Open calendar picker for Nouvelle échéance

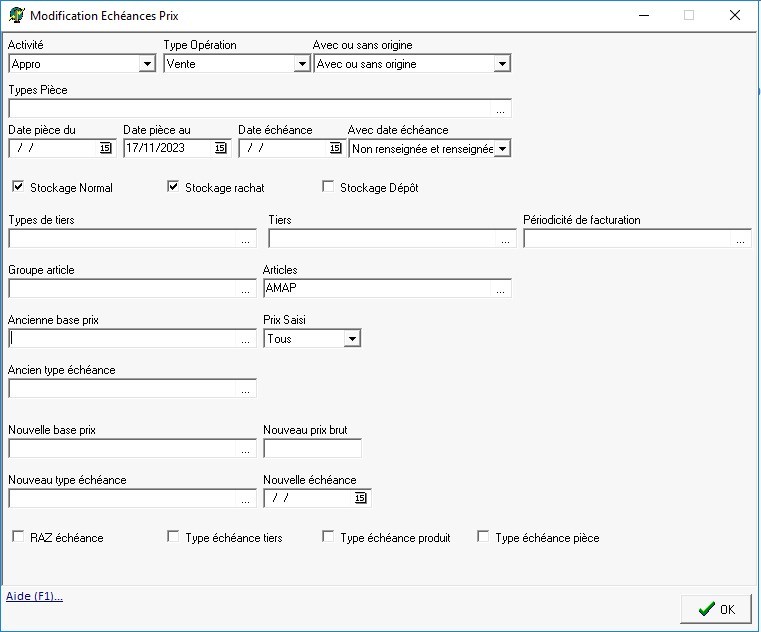[361, 498]
